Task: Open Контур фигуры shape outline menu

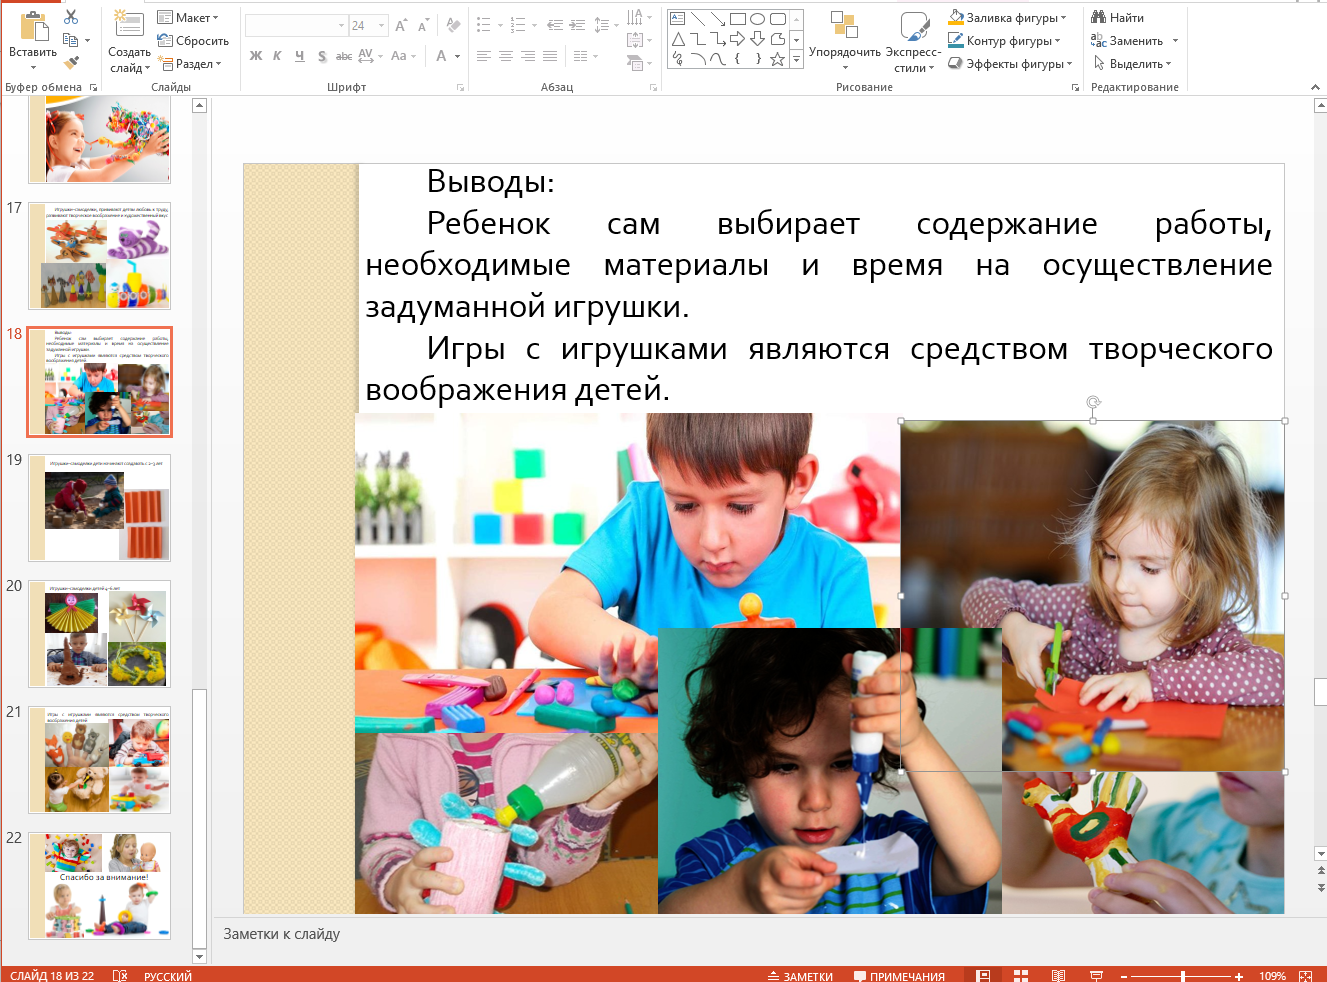Action: (x=1004, y=40)
